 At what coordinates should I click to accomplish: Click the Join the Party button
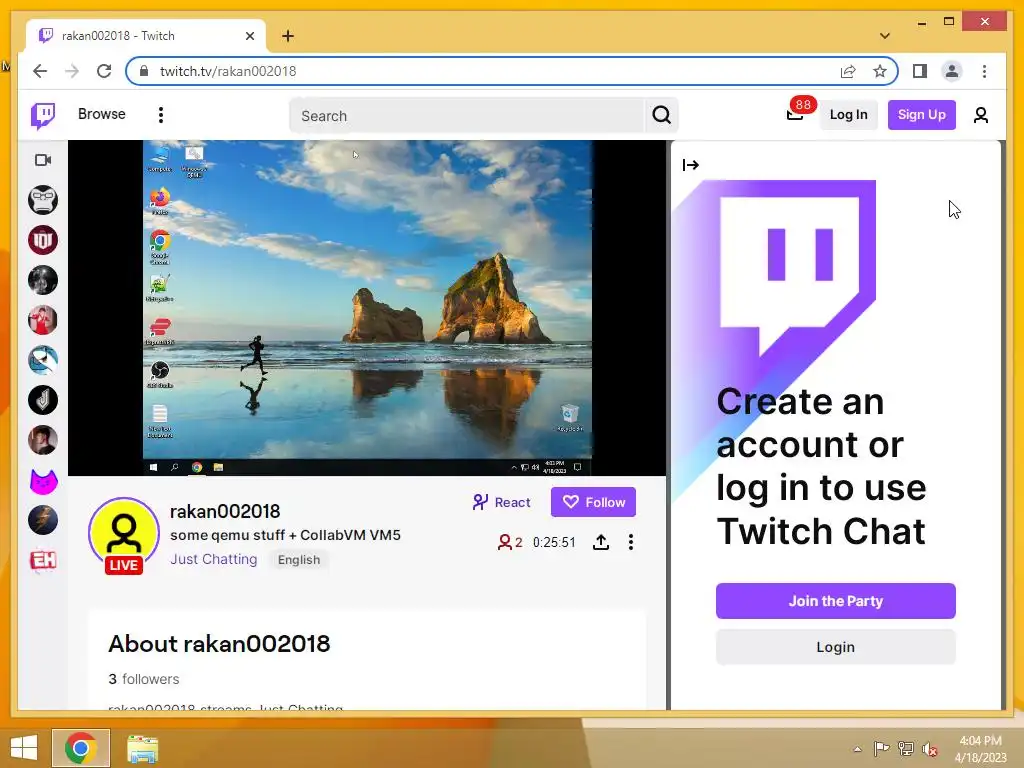click(835, 601)
